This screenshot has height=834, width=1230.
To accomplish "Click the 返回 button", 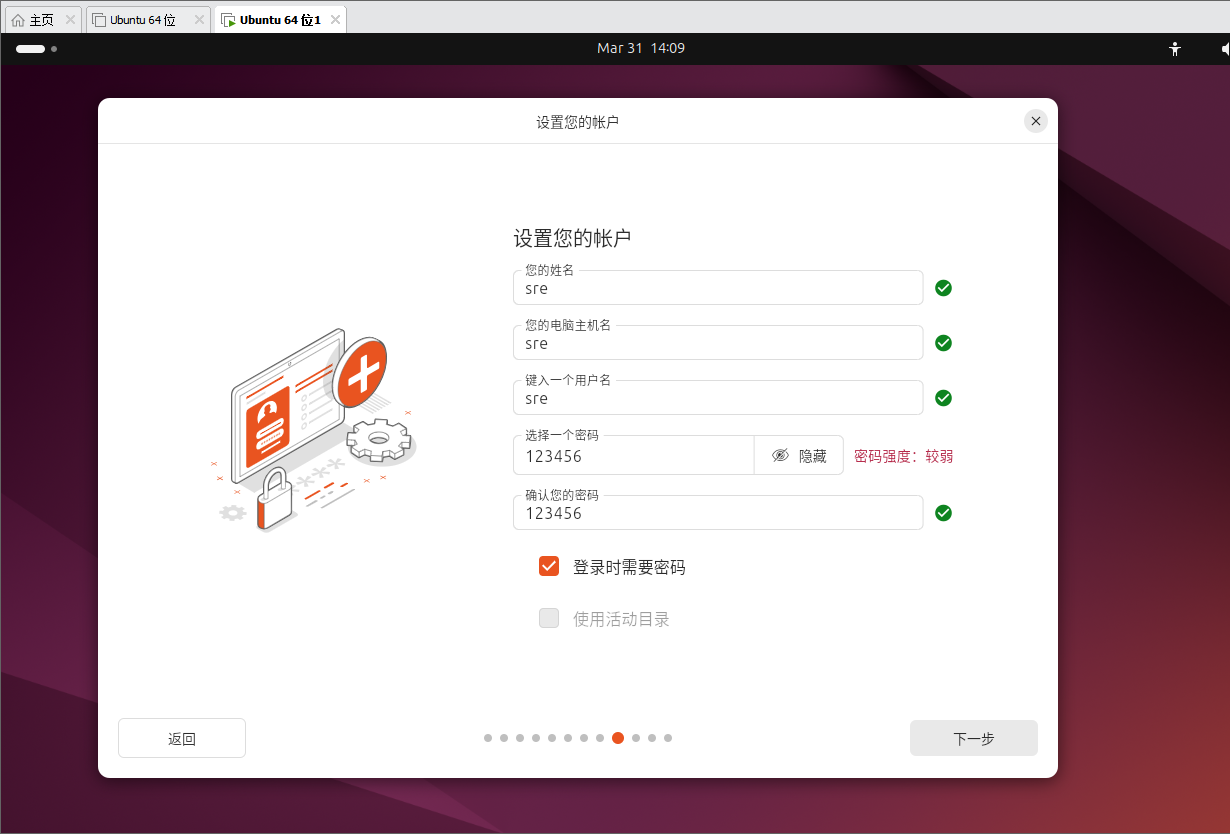I will pos(182,738).
